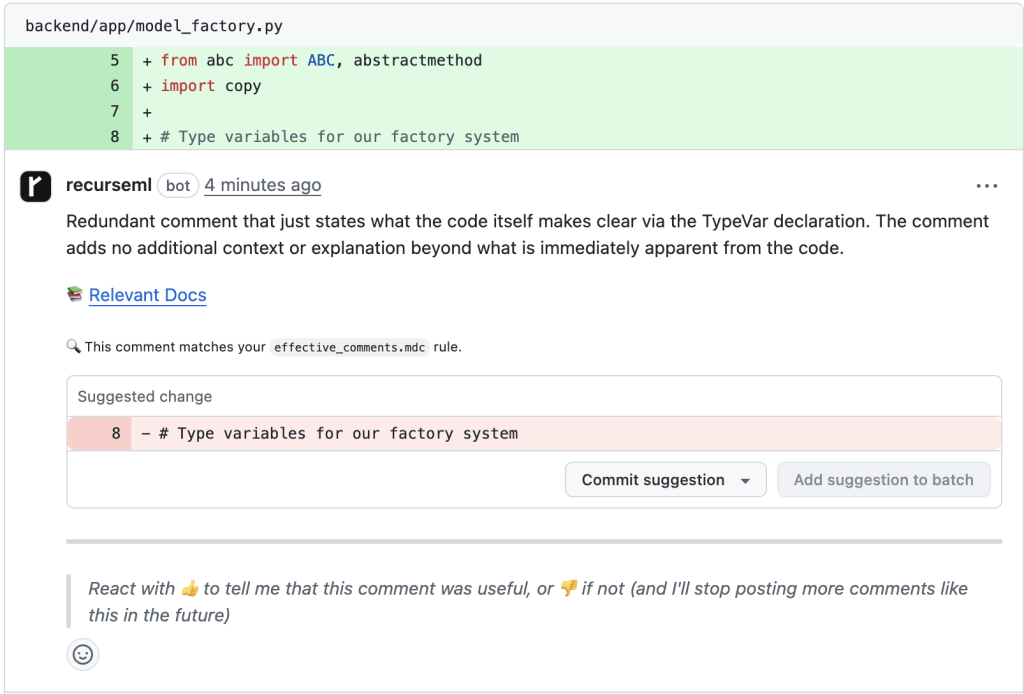Open the Relevant Docs link
The image size is (1024, 694).
click(x=148, y=295)
